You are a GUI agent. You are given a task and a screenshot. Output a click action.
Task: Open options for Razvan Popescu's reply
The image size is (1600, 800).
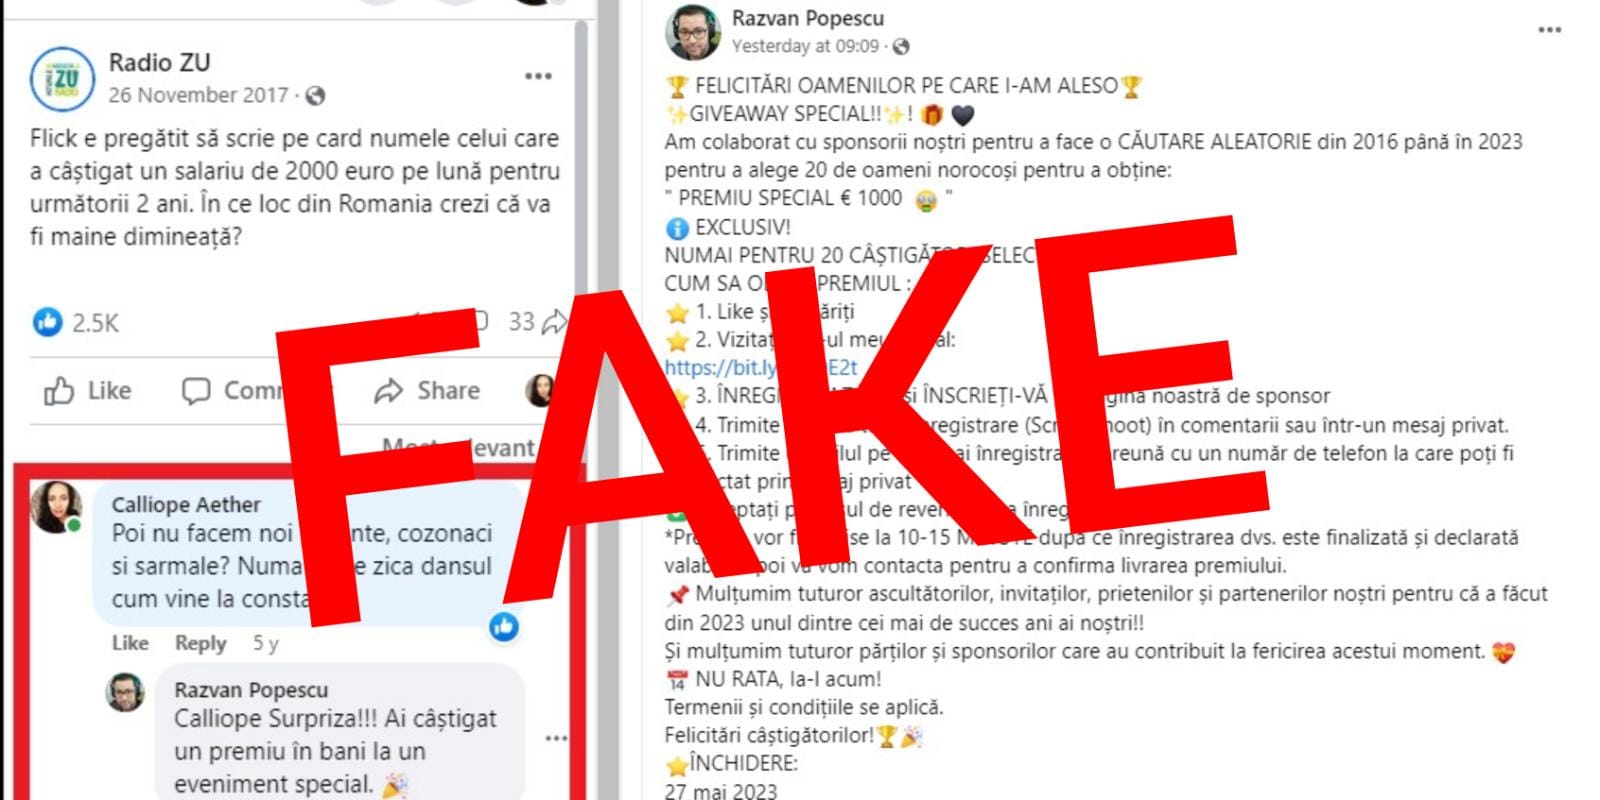(x=556, y=738)
